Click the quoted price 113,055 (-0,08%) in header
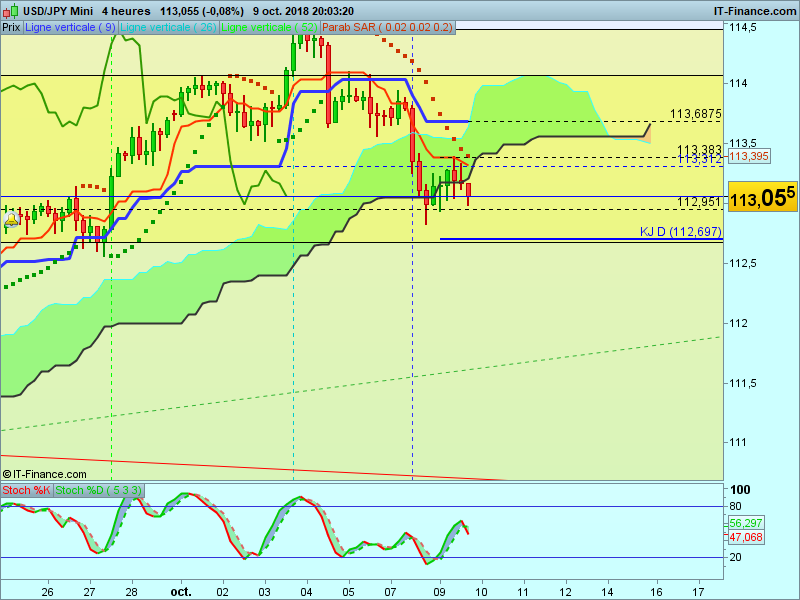 202,11
